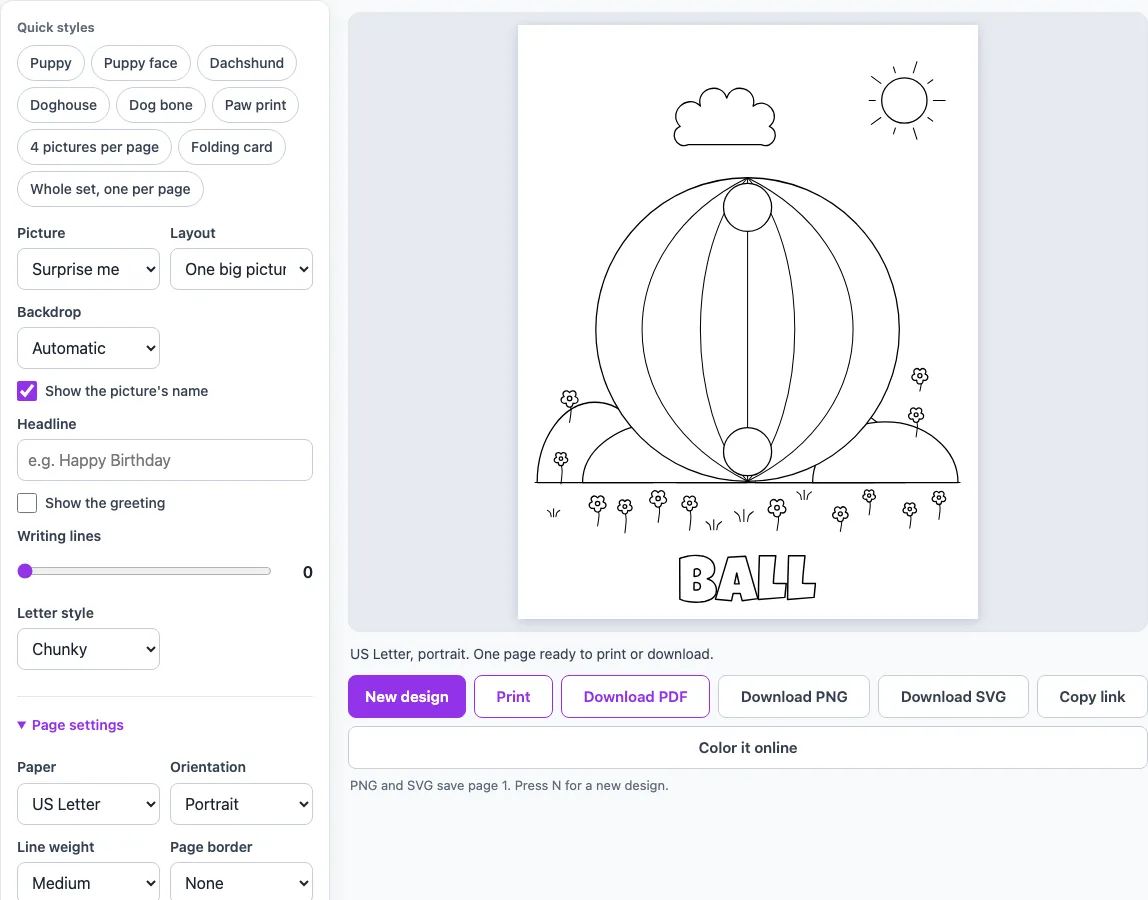
Task: Open the Picture dropdown
Action: pos(89,269)
